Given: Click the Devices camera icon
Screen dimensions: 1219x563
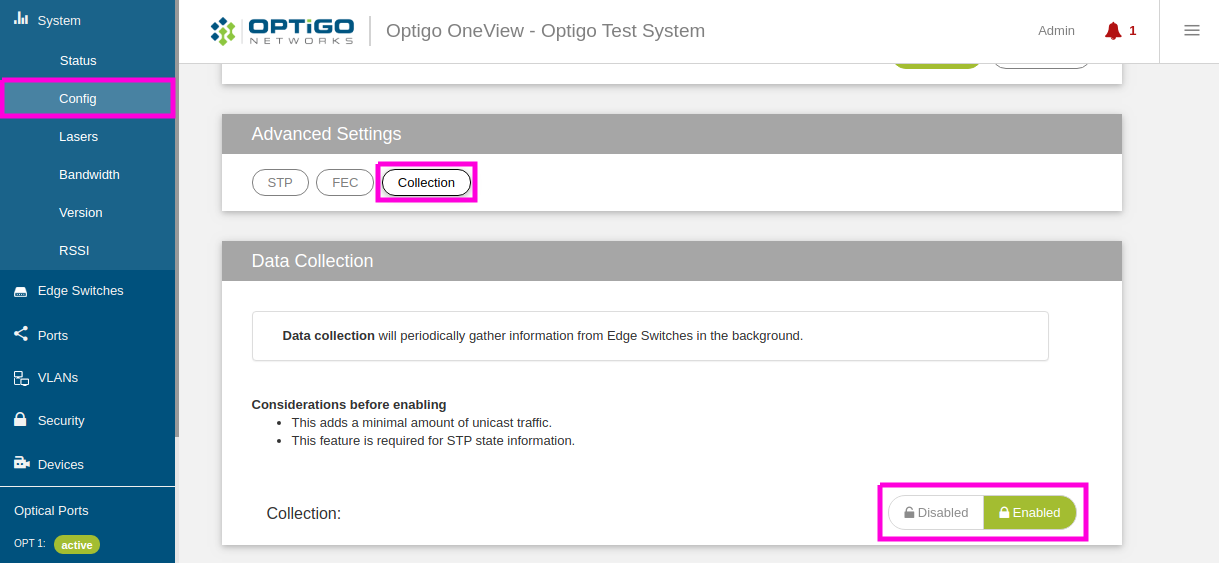Looking at the screenshot, I should point(21,463).
